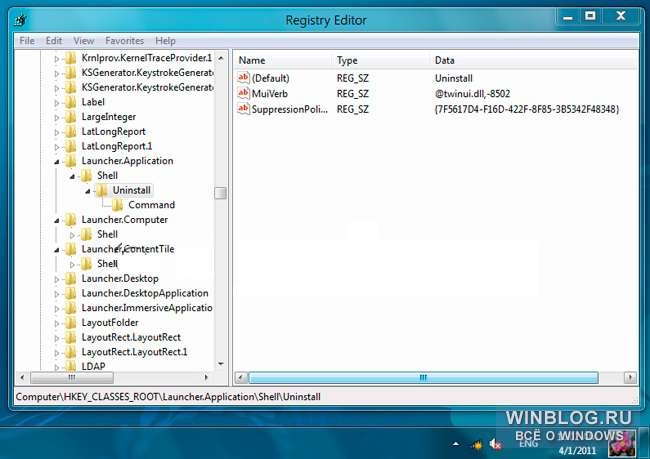Click the (Default) value string icon
The image size is (650, 459).
click(x=243, y=78)
